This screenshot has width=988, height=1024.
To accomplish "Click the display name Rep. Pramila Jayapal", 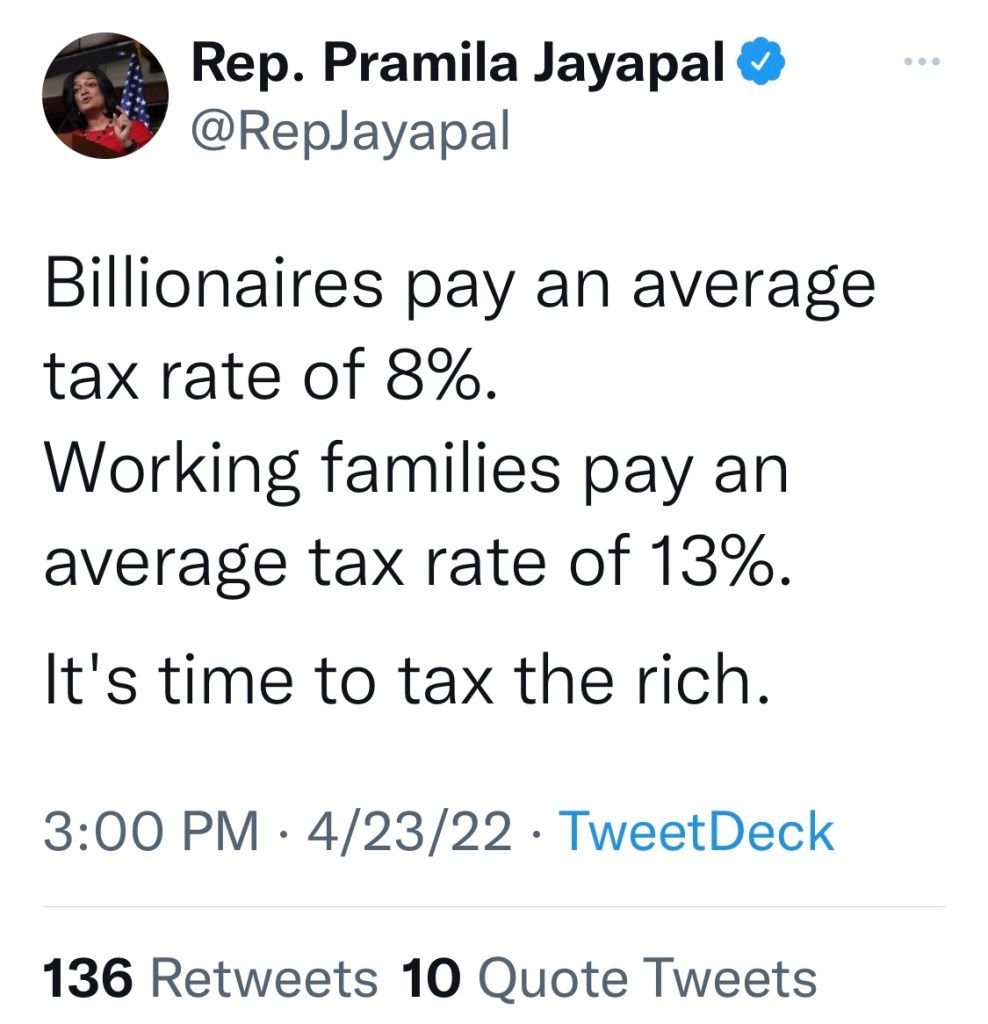I will (x=457, y=65).
